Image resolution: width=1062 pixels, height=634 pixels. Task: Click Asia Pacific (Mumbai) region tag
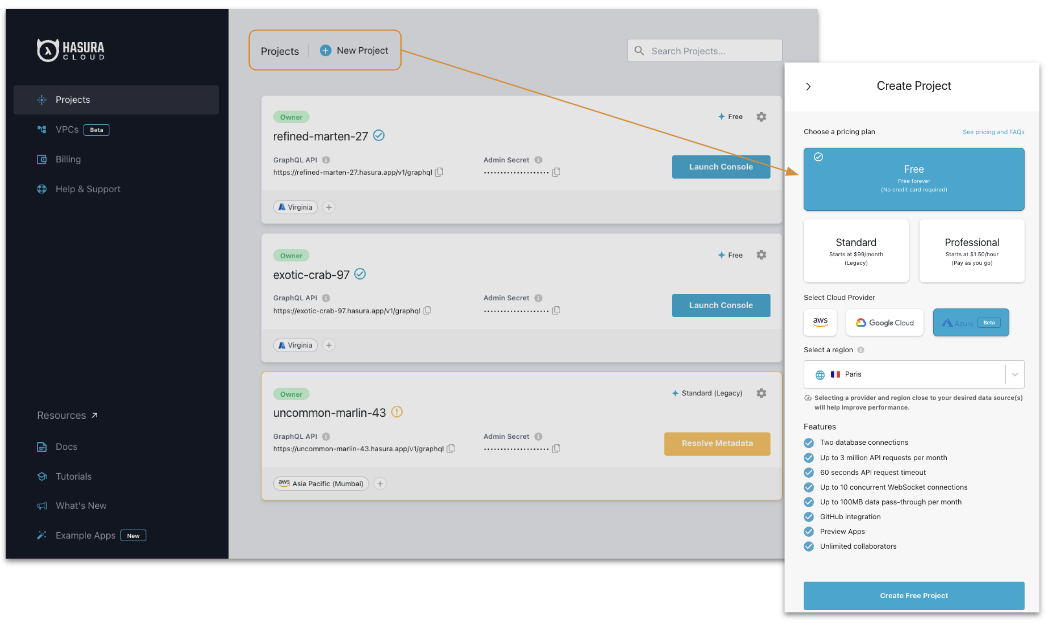[321, 484]
